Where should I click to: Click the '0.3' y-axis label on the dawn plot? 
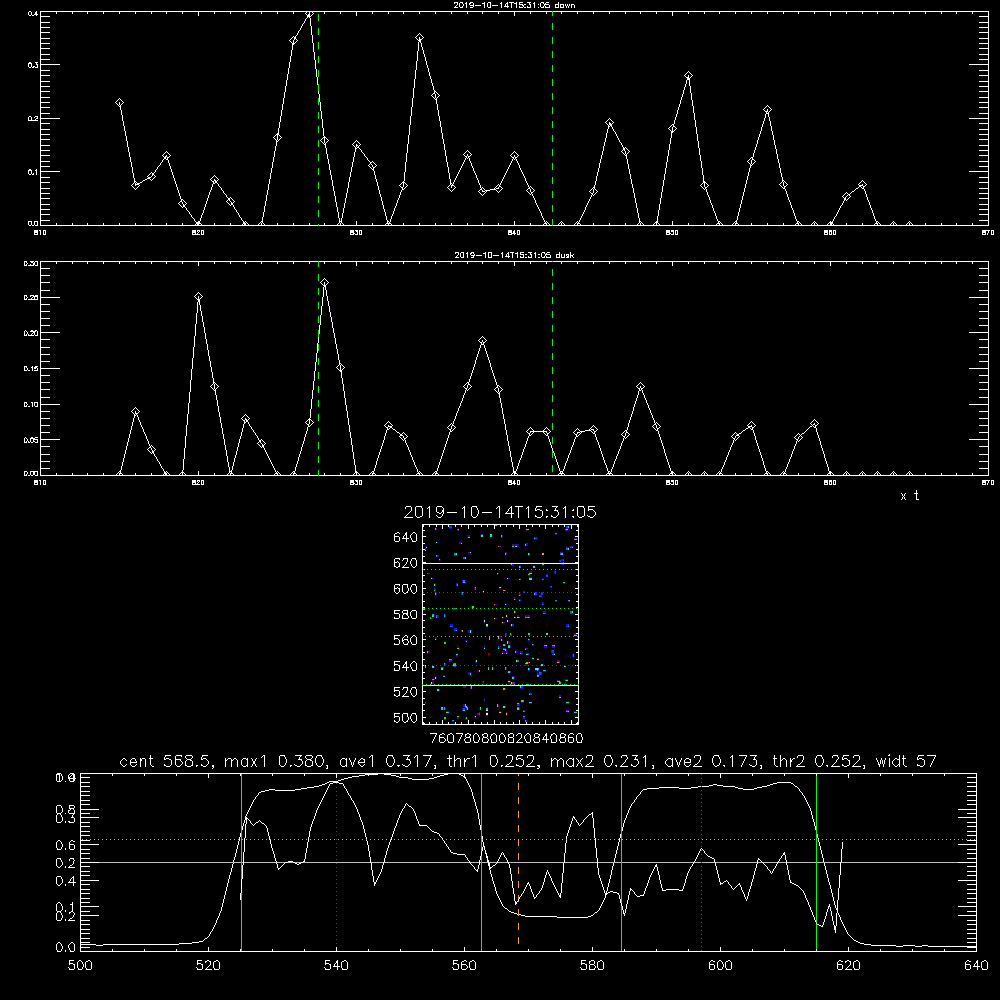tap(33, 65)
